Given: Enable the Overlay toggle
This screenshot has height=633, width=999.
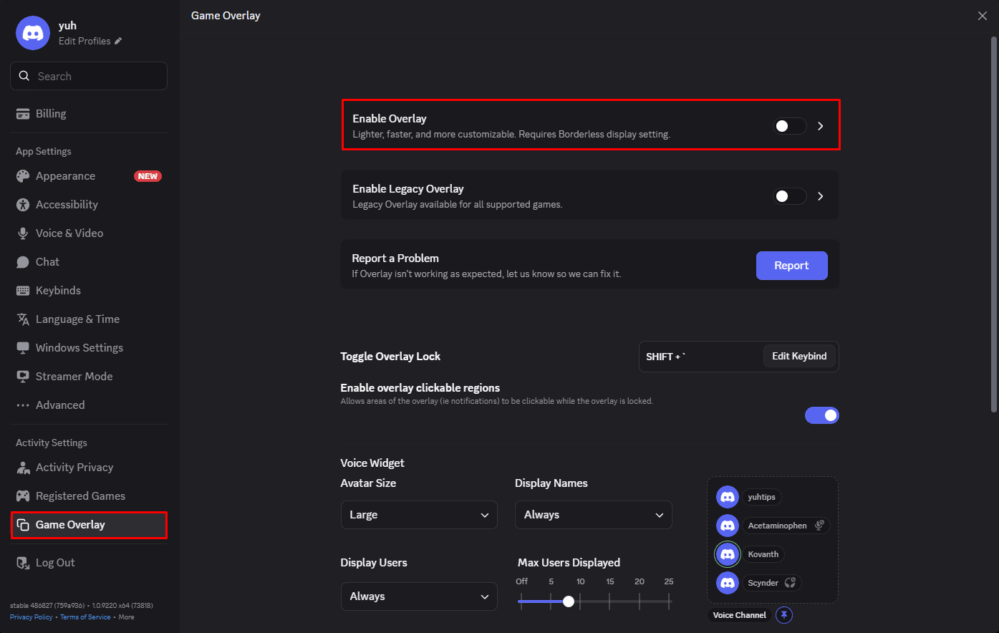Looking at the screenshot, I should [x=788, y=125].
